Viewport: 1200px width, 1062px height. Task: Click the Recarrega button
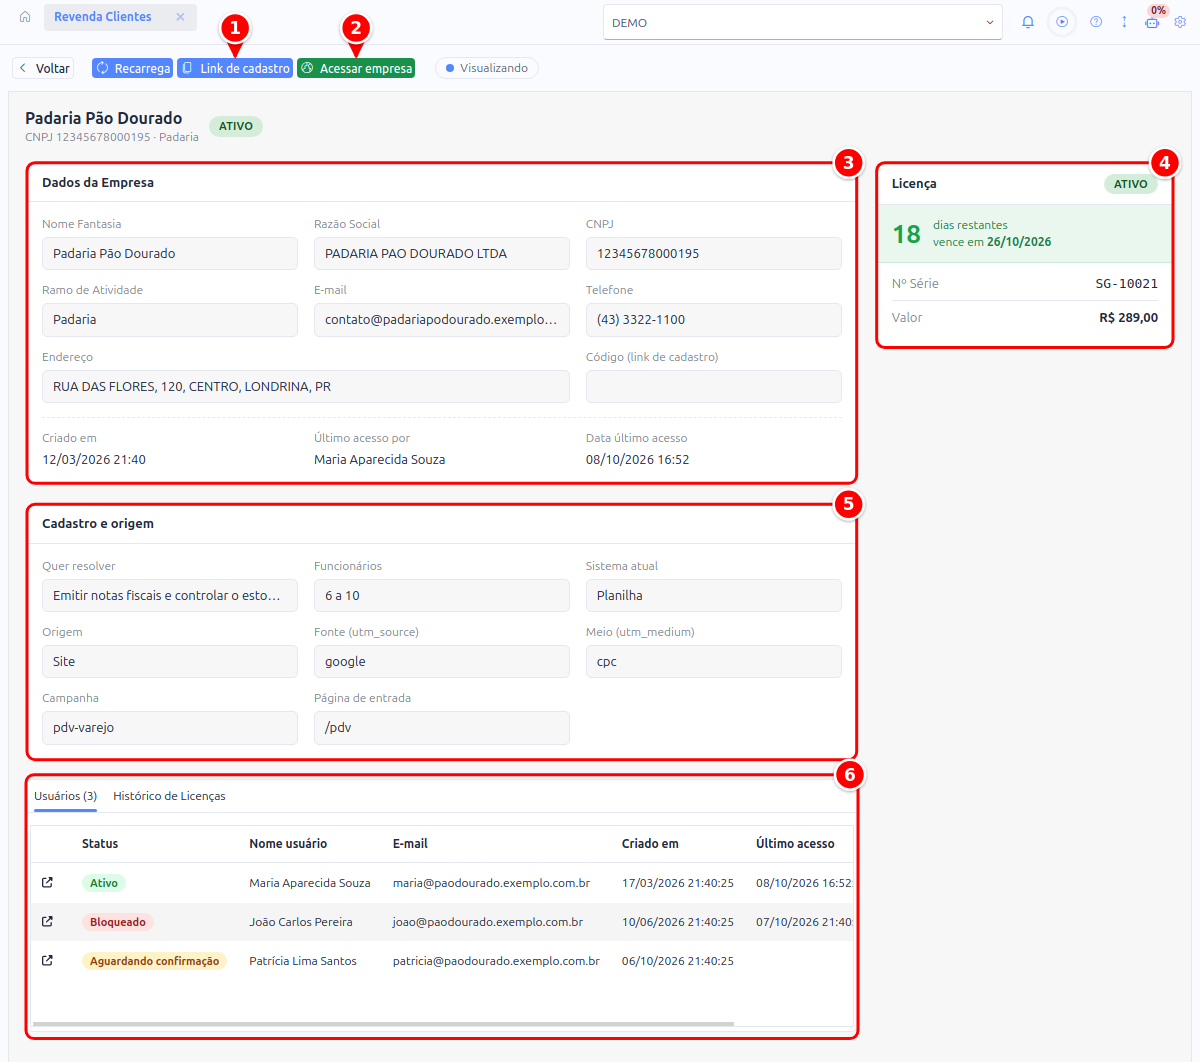click(x=132, y=68)
